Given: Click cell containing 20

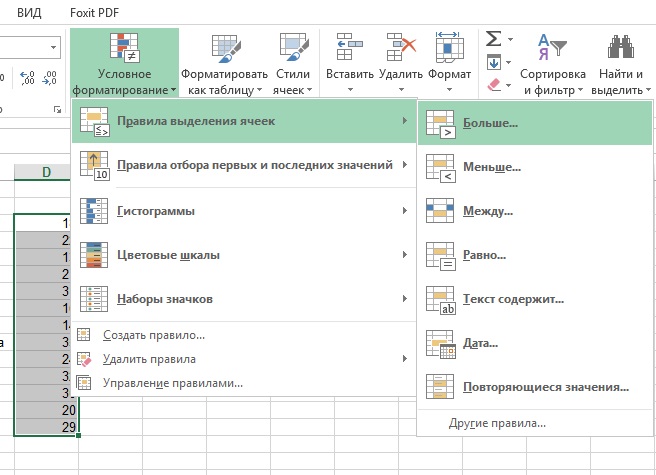Looking at the screenshot, I should pos(46,410).
